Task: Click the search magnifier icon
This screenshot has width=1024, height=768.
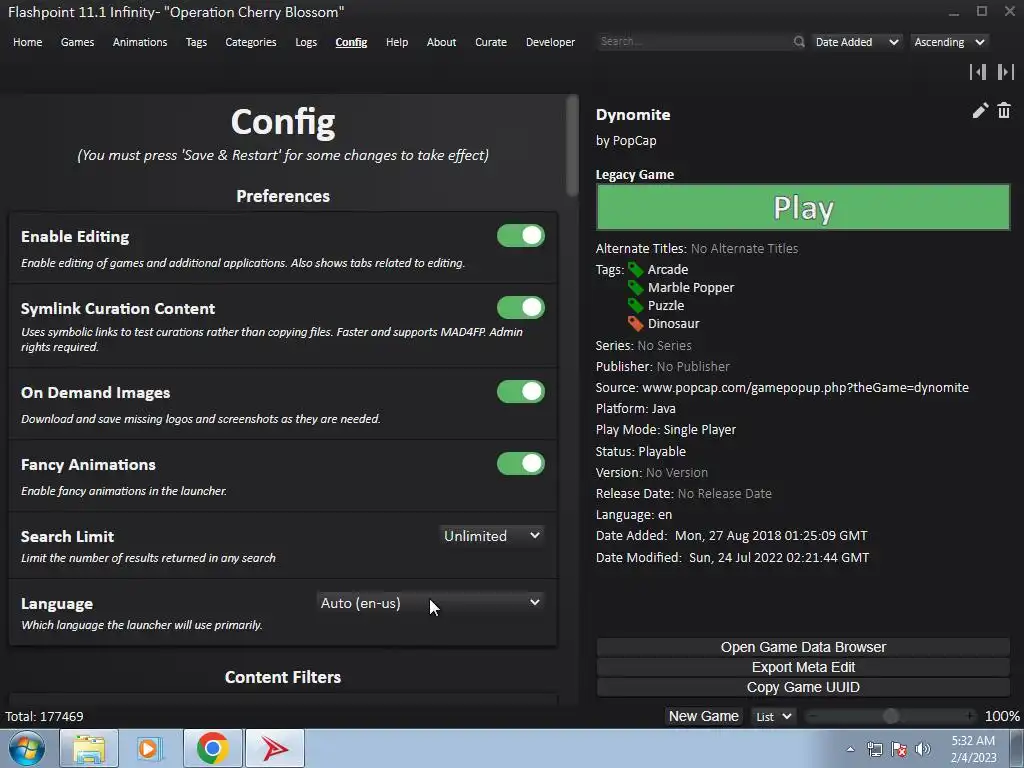Action: tap(799, 42)
